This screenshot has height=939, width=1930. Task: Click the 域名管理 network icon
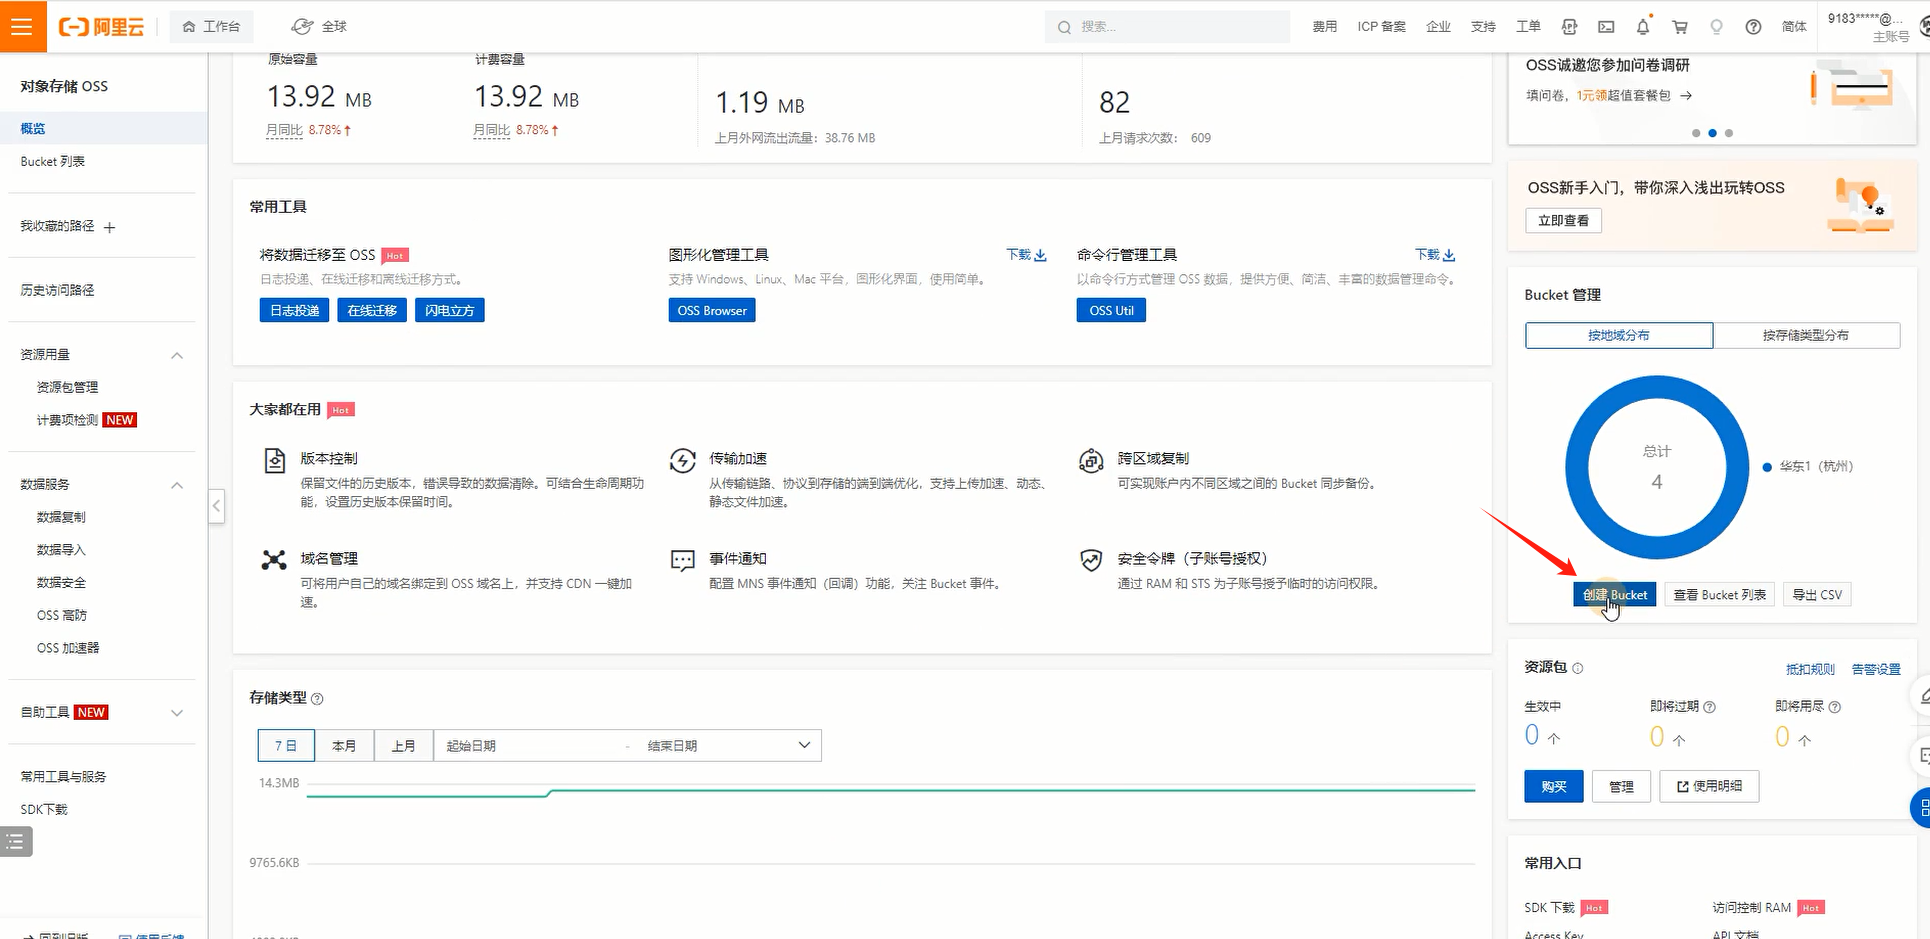pos(274,560)
